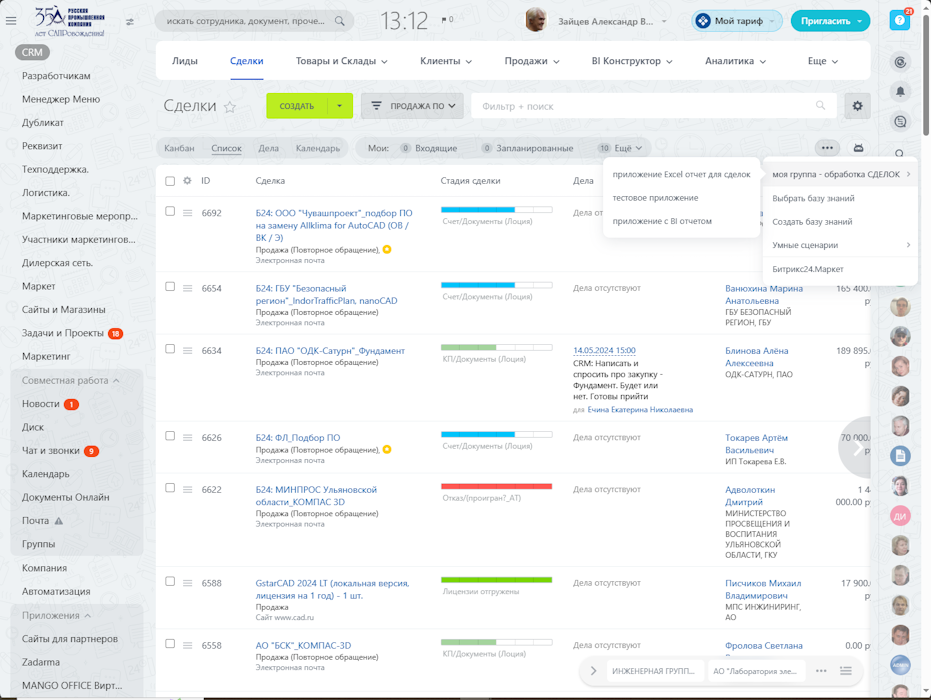This screenshot has width=931, height=700.
Task: Click the robot automation icon
Action: pos(858,148)
